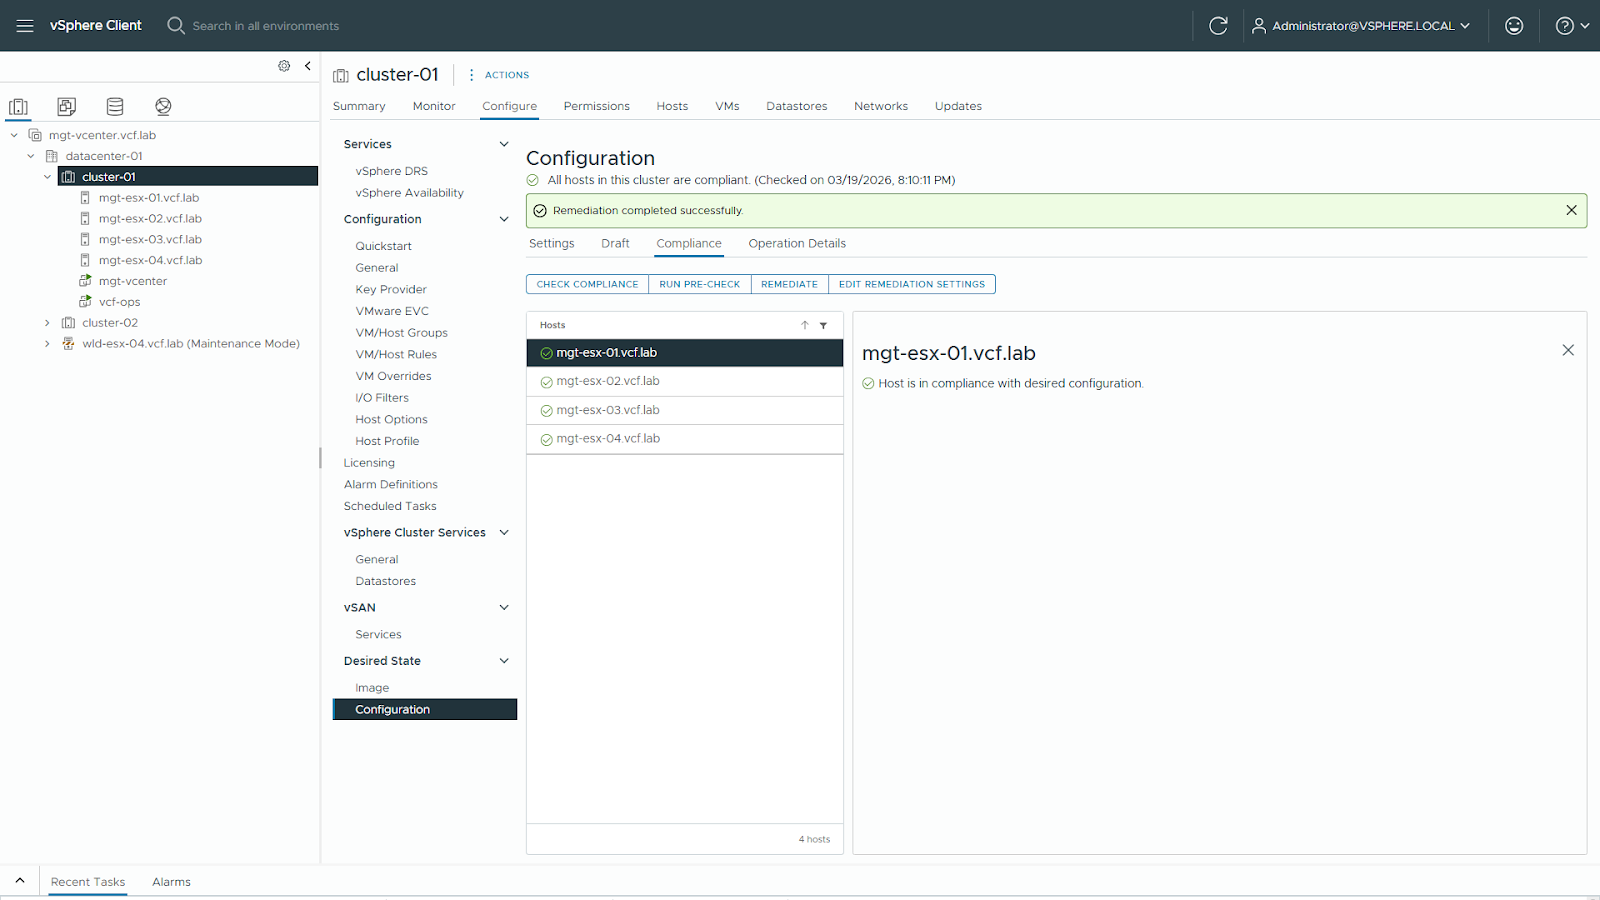1600x900 pixels.
Task: Collapse the Desired State section
Action: tap(504, 661)
